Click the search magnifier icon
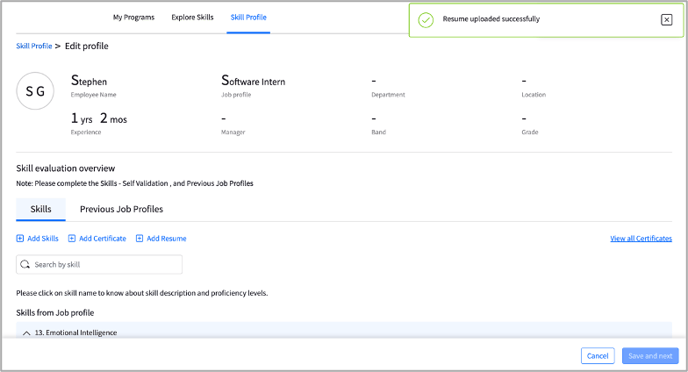The width and height of the screenshot is (688, 372). click(x=25, y=265)
